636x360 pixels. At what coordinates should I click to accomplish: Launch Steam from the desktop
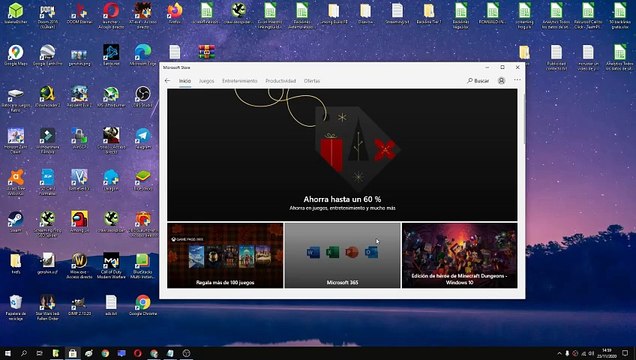(15, 222)
